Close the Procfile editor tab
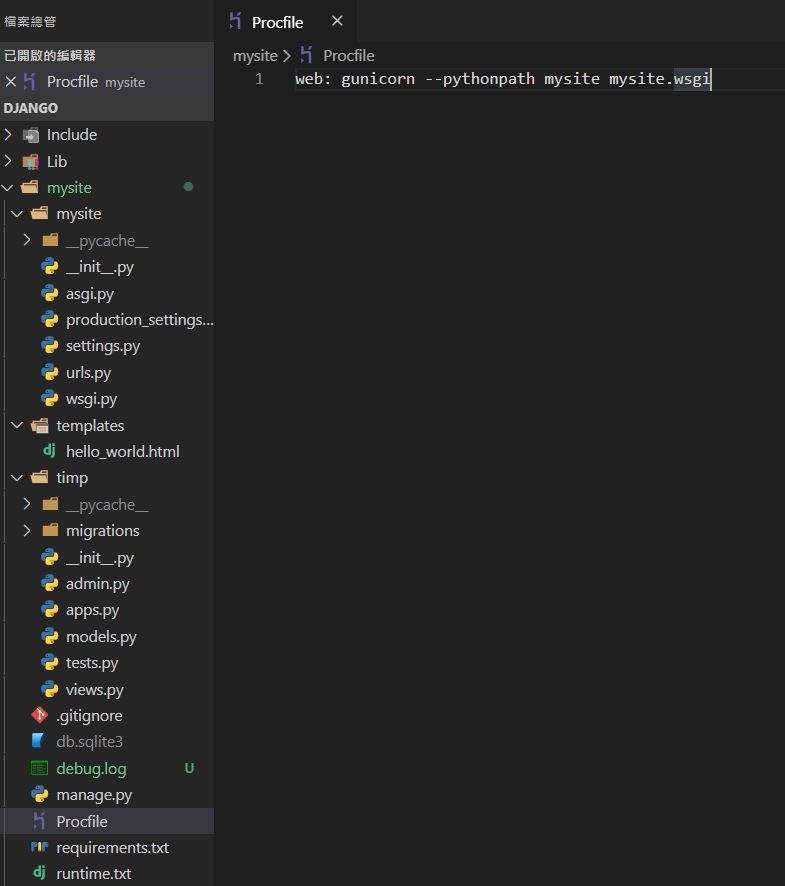 (x=337, y=21)
